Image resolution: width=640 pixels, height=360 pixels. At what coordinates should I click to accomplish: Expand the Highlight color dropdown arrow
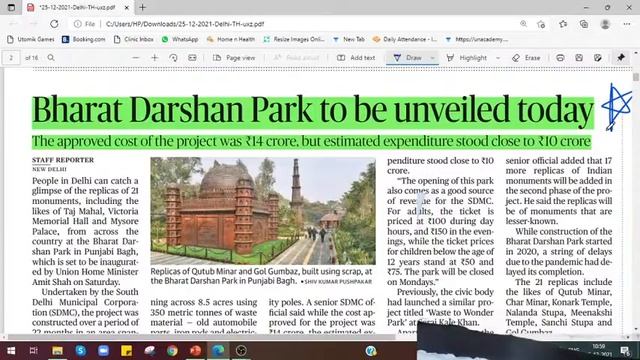pyautogui.click(x=498, y=58)
